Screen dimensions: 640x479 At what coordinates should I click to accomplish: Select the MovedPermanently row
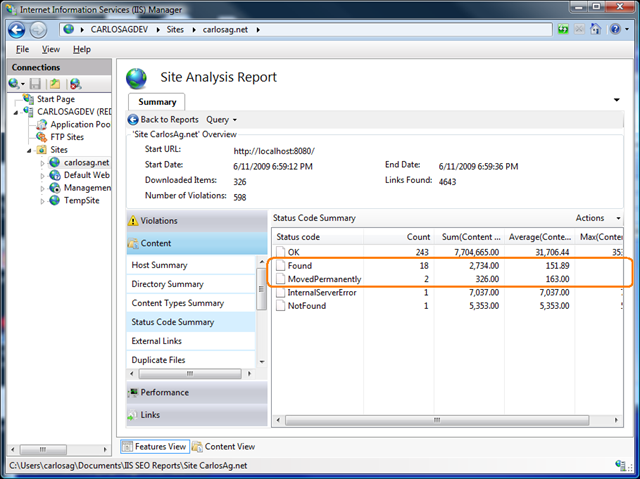(448, 279)
